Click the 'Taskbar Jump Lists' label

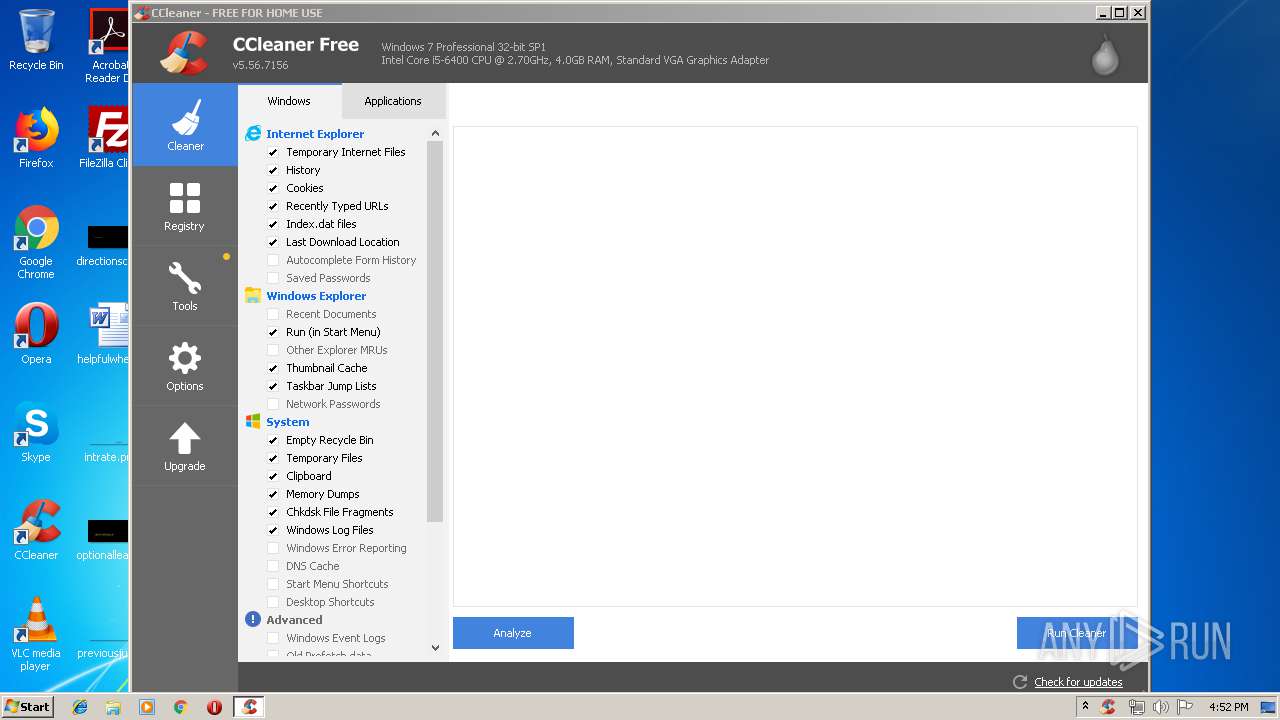[x=331, y=386]
